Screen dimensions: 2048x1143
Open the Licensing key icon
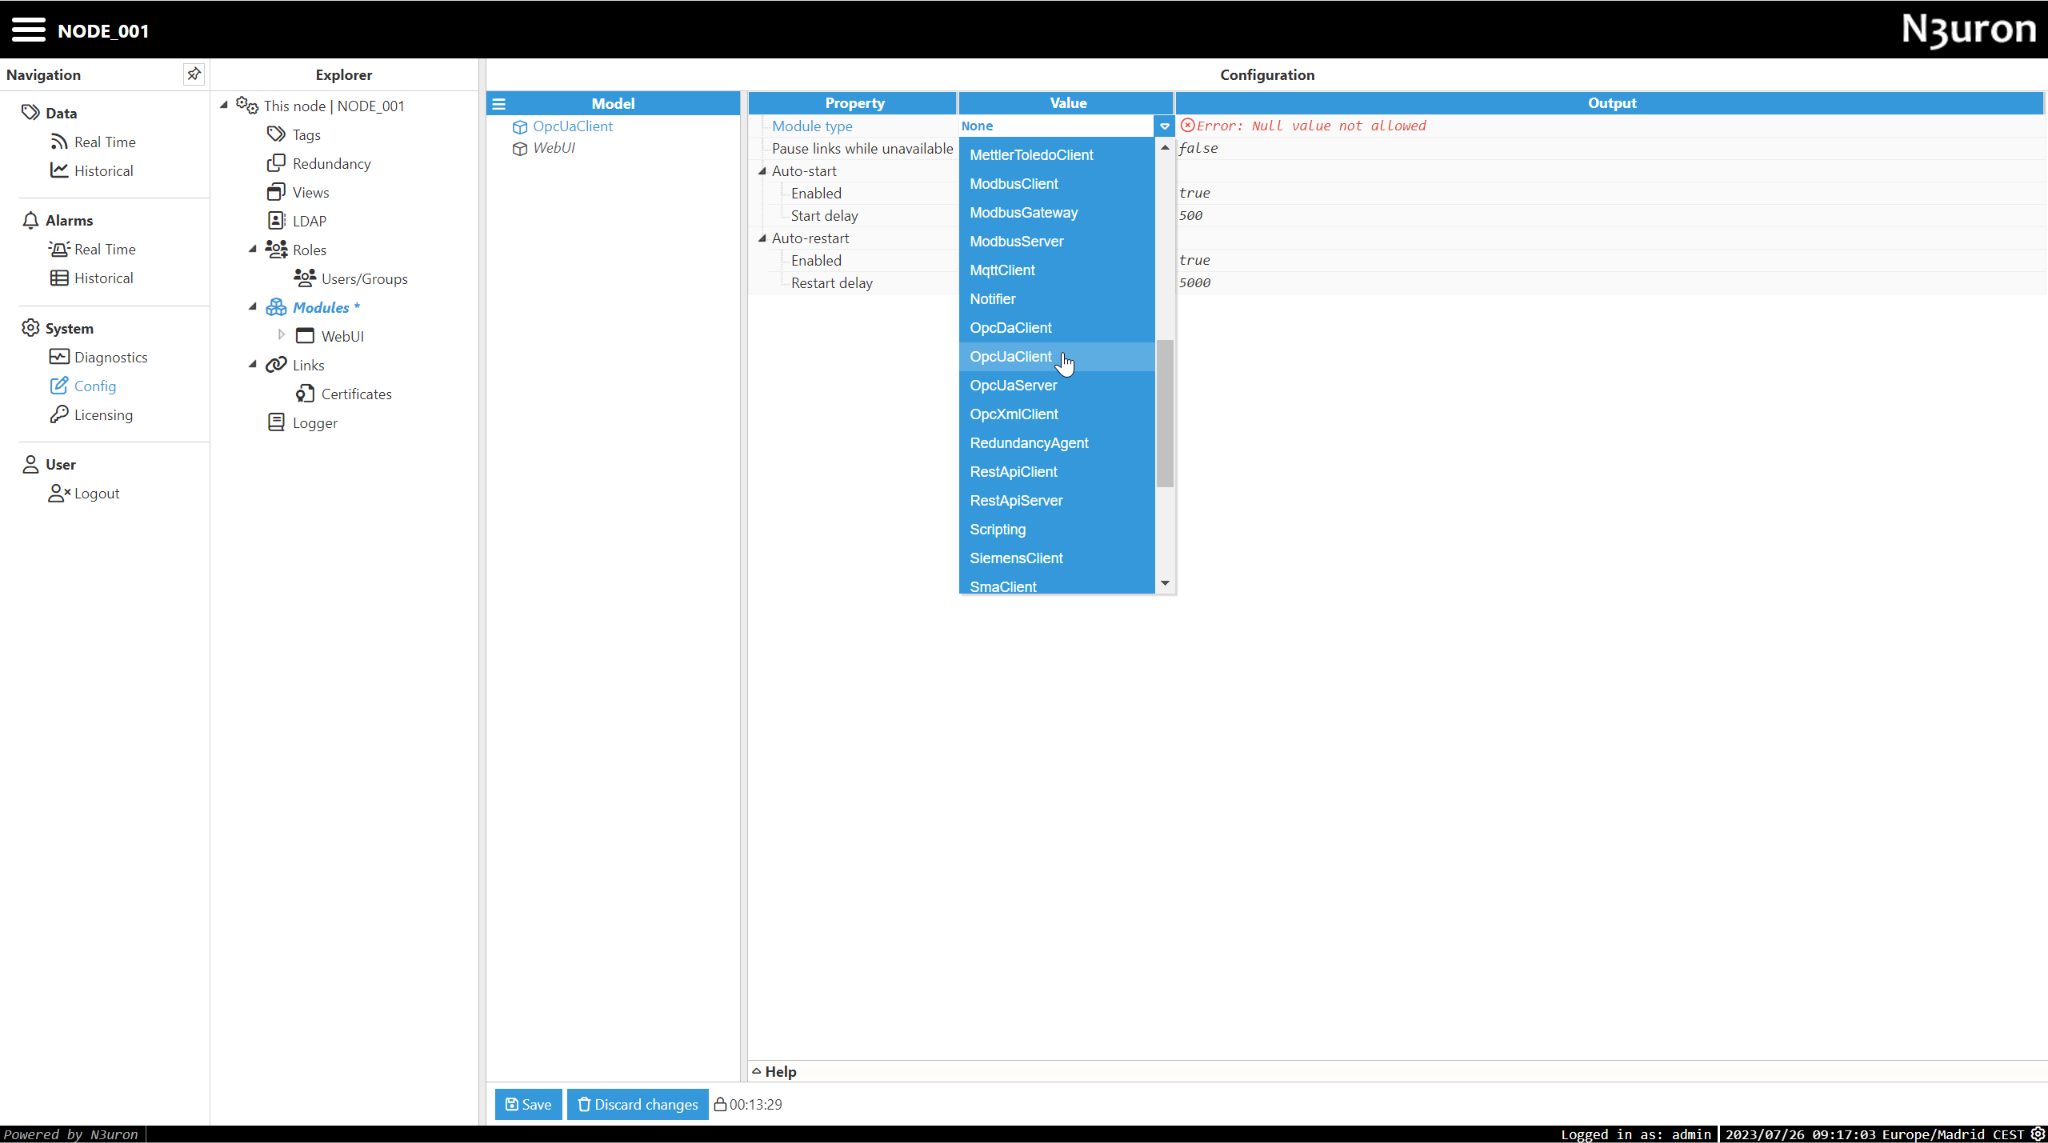(59, 415)
